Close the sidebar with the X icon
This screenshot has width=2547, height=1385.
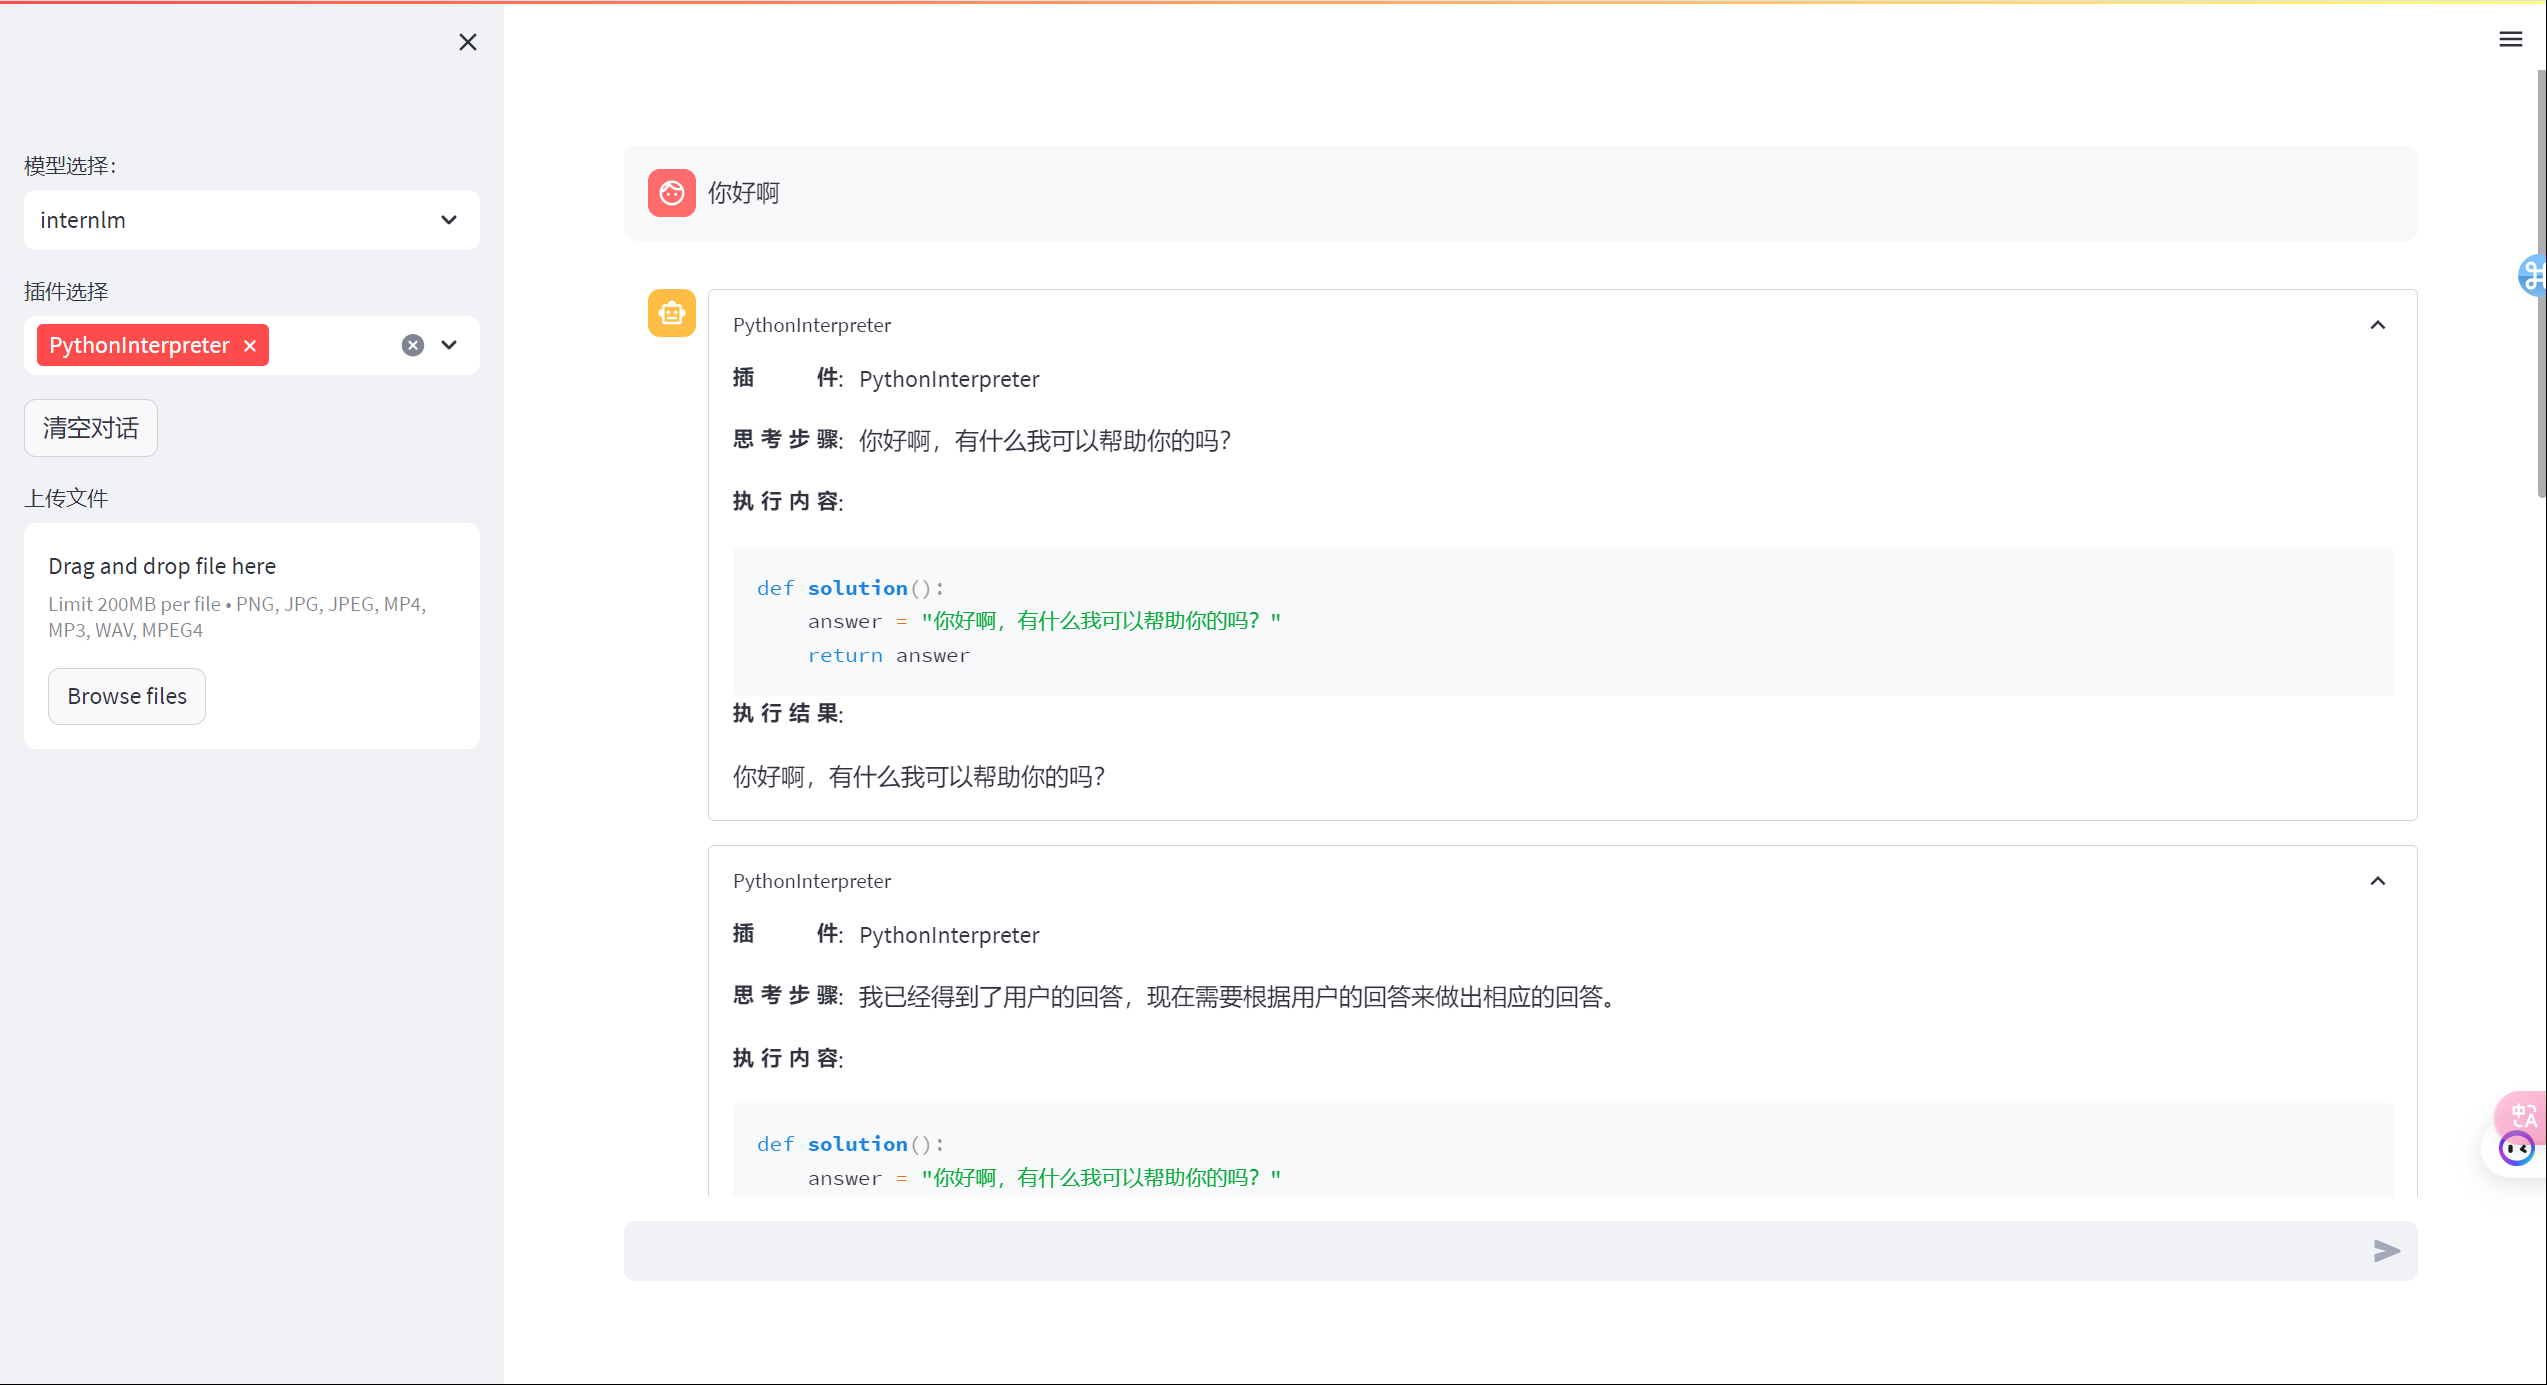pos(467,42)
